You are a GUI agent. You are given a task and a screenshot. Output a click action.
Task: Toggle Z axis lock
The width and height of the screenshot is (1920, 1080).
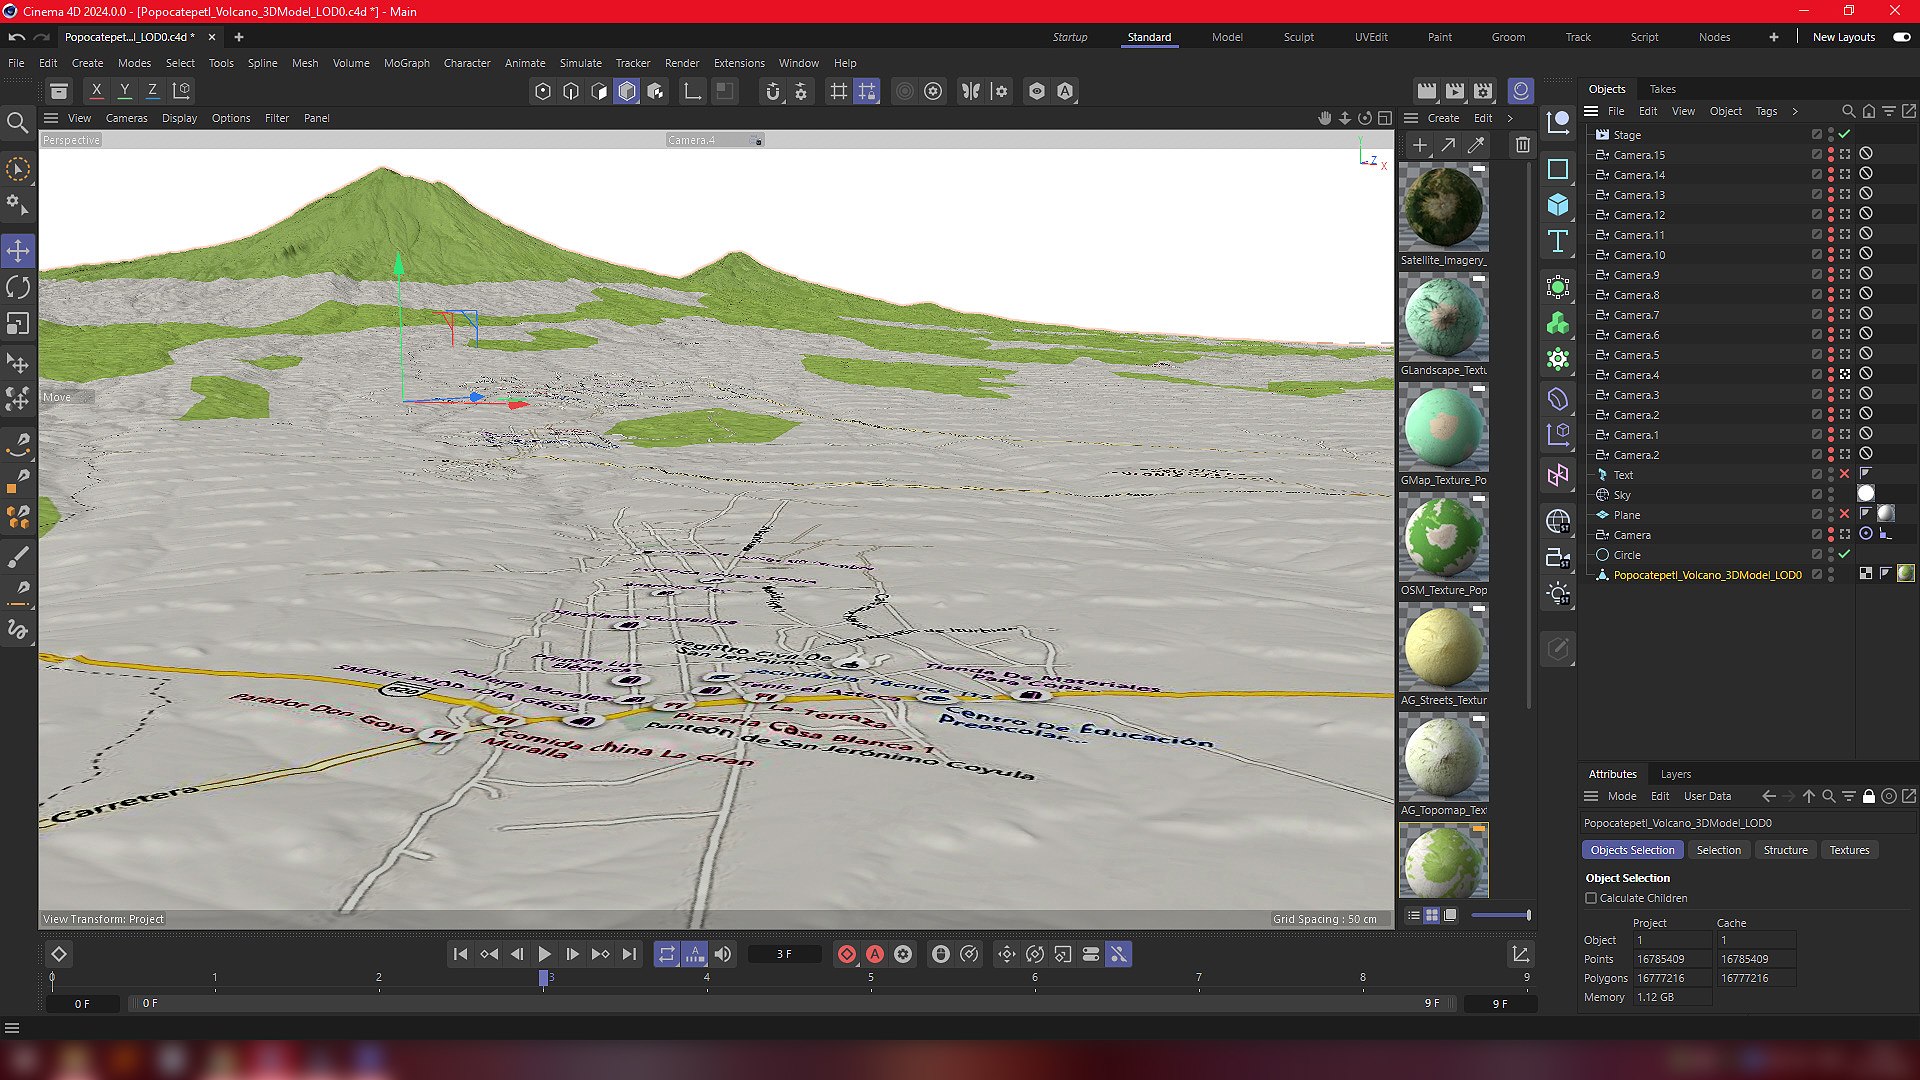tap(152, 91)
